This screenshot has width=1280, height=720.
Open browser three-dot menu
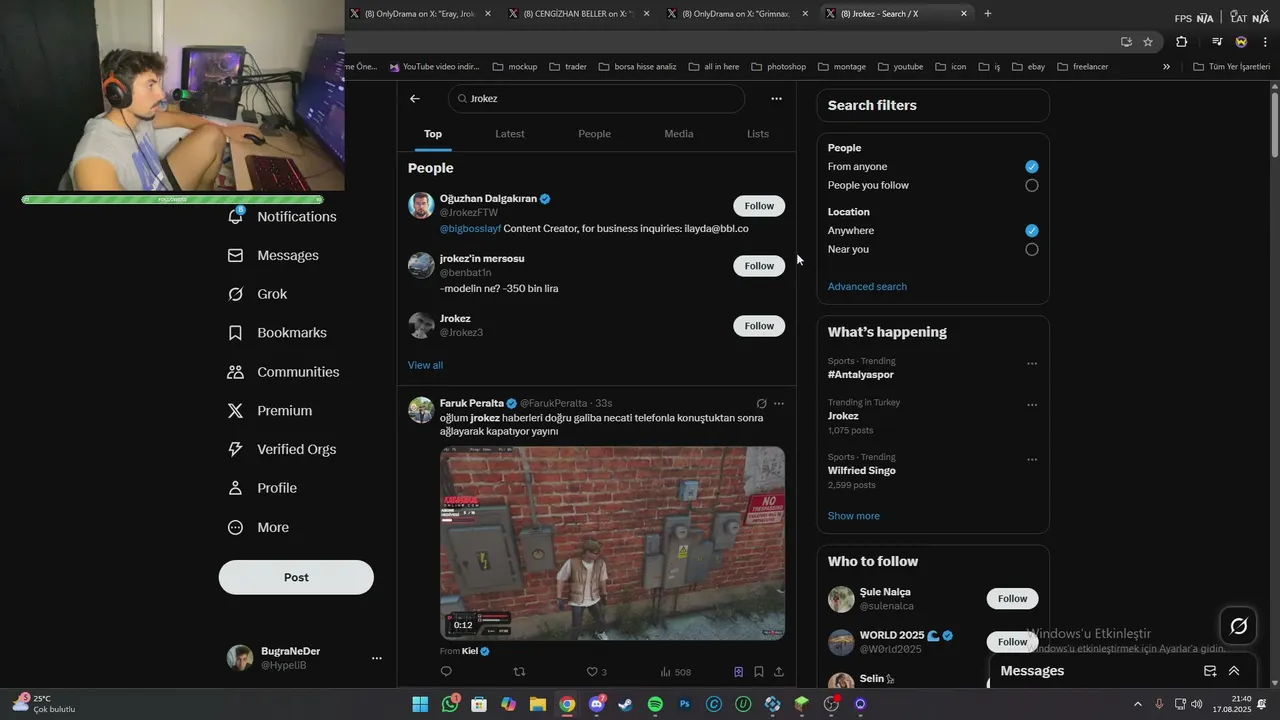point(1266,42)
